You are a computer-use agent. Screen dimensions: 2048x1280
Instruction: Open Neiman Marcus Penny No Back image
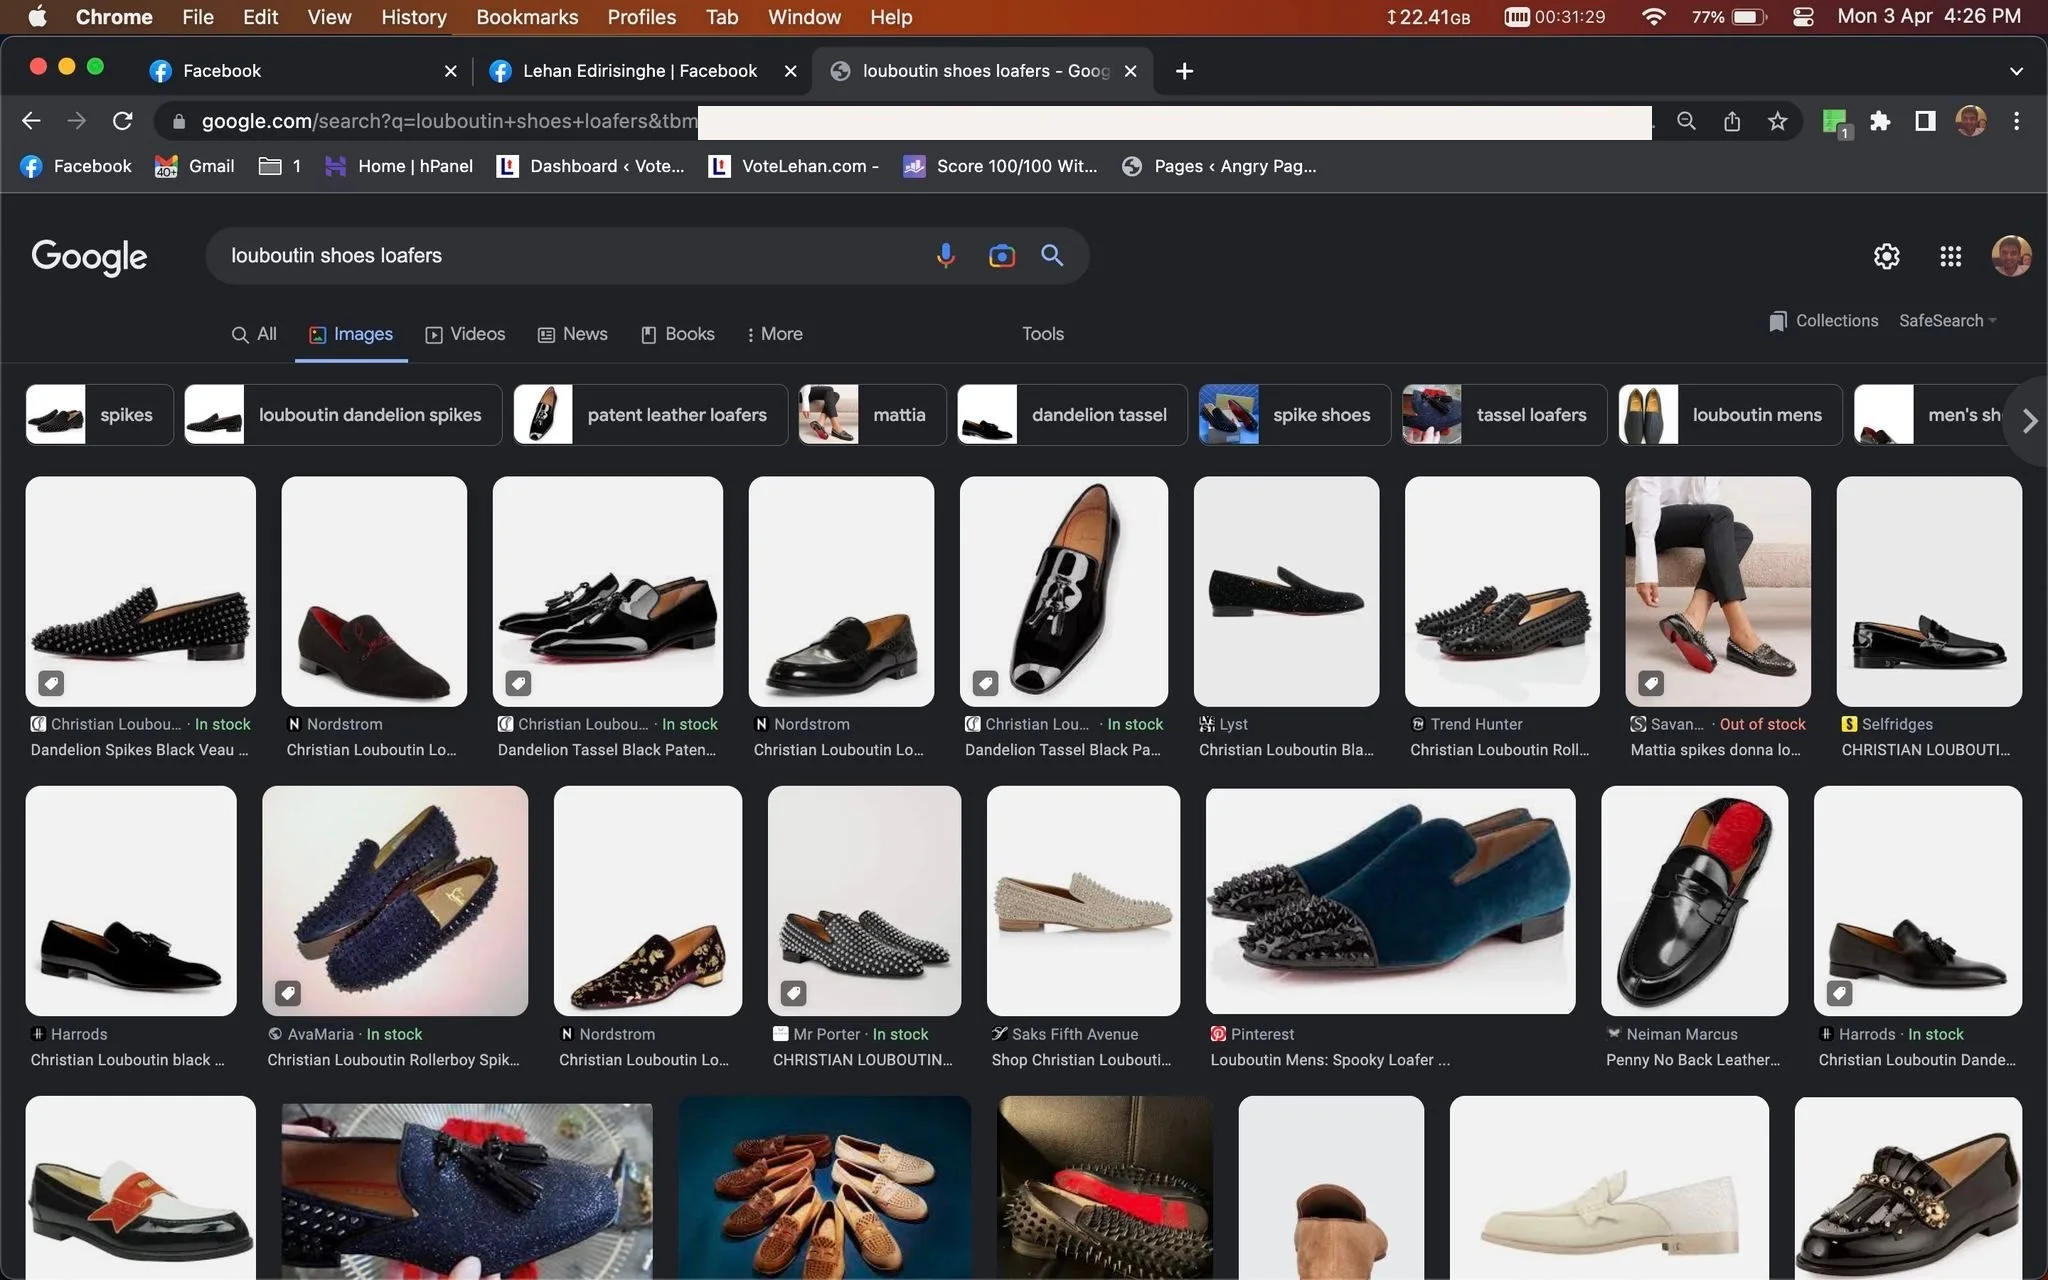1694,901
